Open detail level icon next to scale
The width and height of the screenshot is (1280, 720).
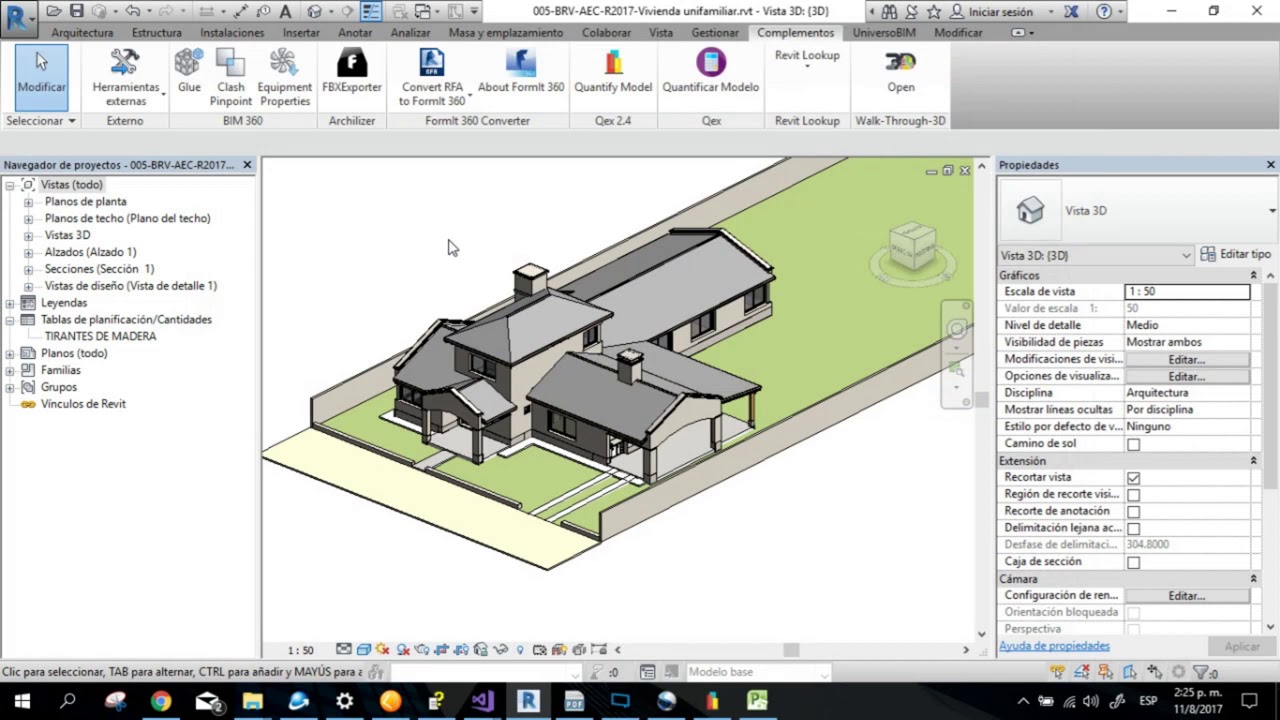[343, 650]
